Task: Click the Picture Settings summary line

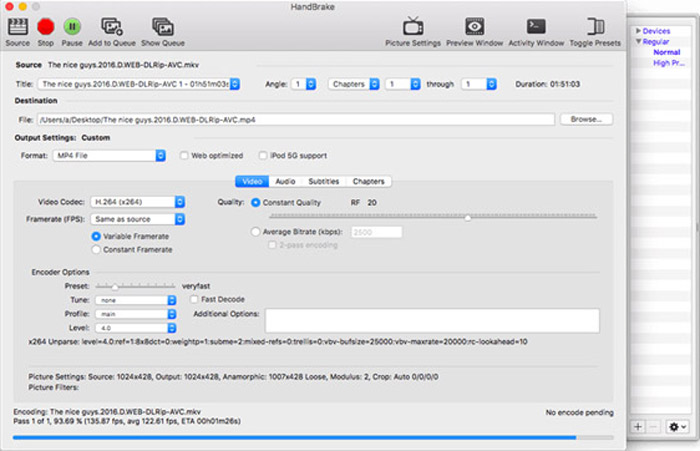Action: [x=233, y=377]
